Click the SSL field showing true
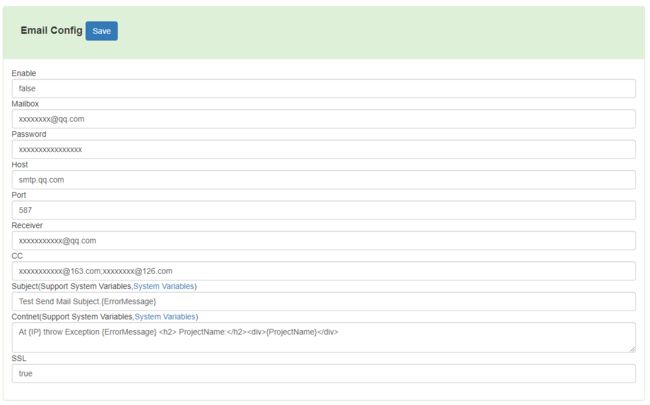 pos(323,373)
